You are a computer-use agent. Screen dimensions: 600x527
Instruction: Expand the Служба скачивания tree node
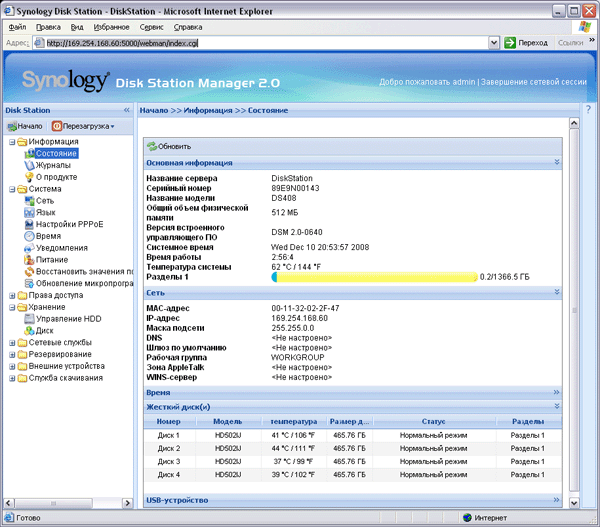tap(12, 379)
